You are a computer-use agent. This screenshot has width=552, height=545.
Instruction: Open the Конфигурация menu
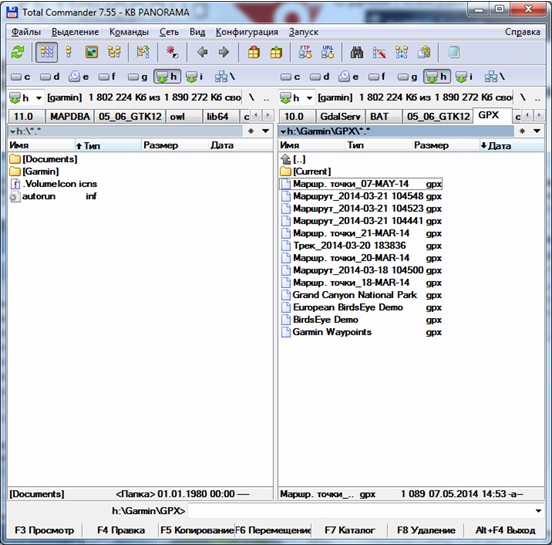pyautogui.click(x=247, y=32)
